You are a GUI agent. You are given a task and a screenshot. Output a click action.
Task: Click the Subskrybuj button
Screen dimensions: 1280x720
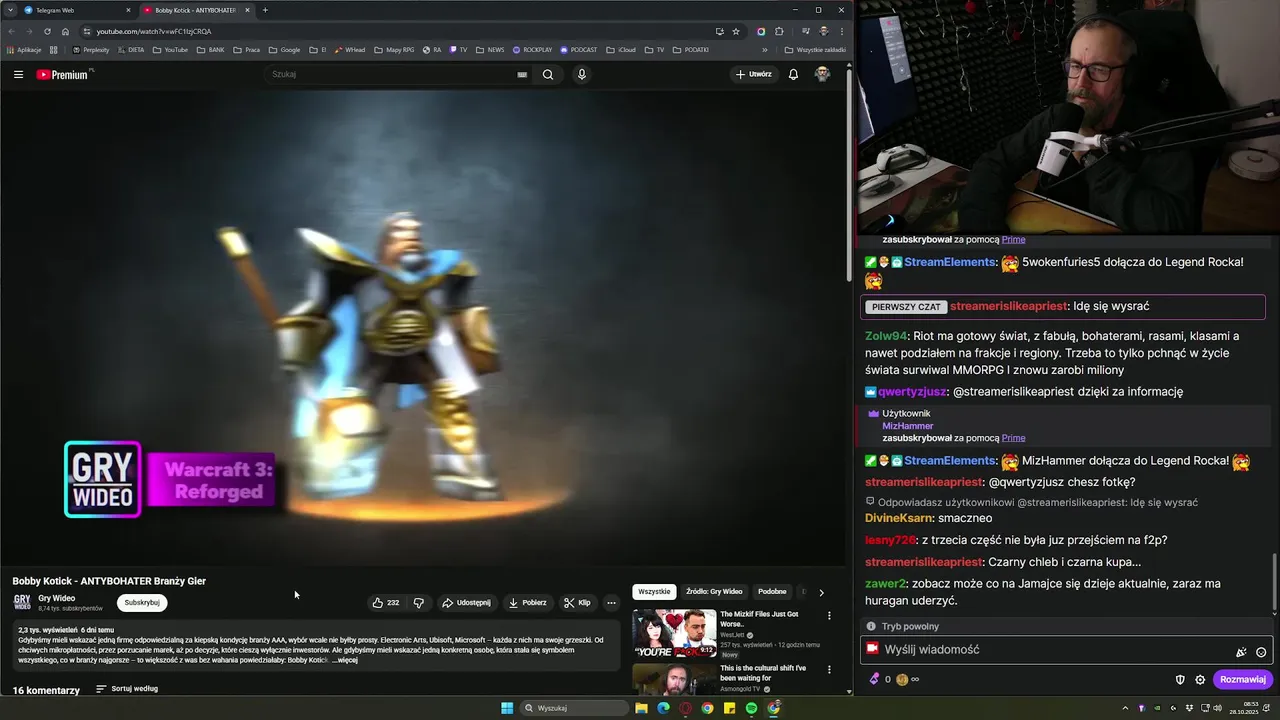point(142,603)
